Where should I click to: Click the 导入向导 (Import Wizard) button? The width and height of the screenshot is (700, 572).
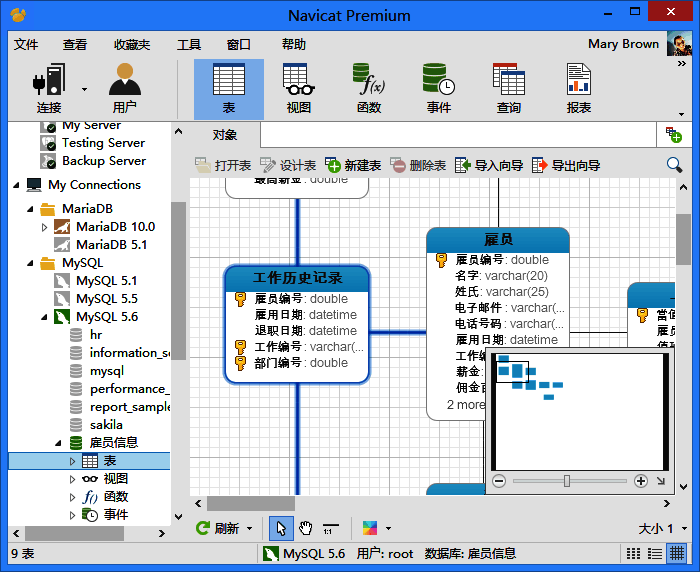point(489,165)
